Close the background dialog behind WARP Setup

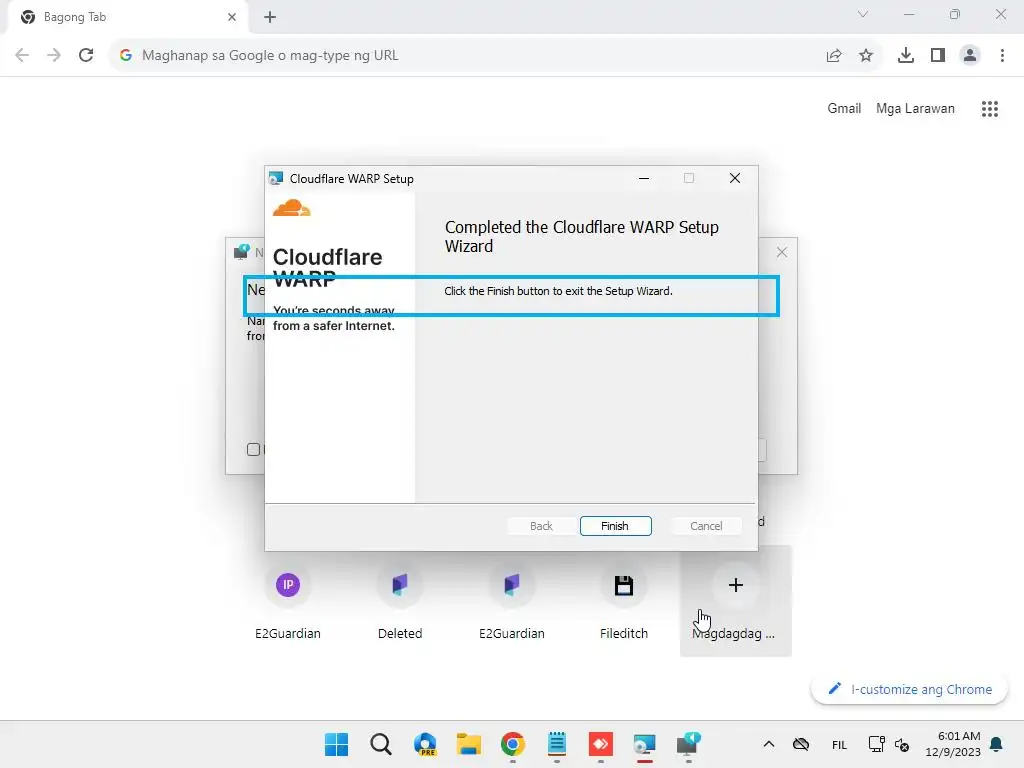[782, 252]
